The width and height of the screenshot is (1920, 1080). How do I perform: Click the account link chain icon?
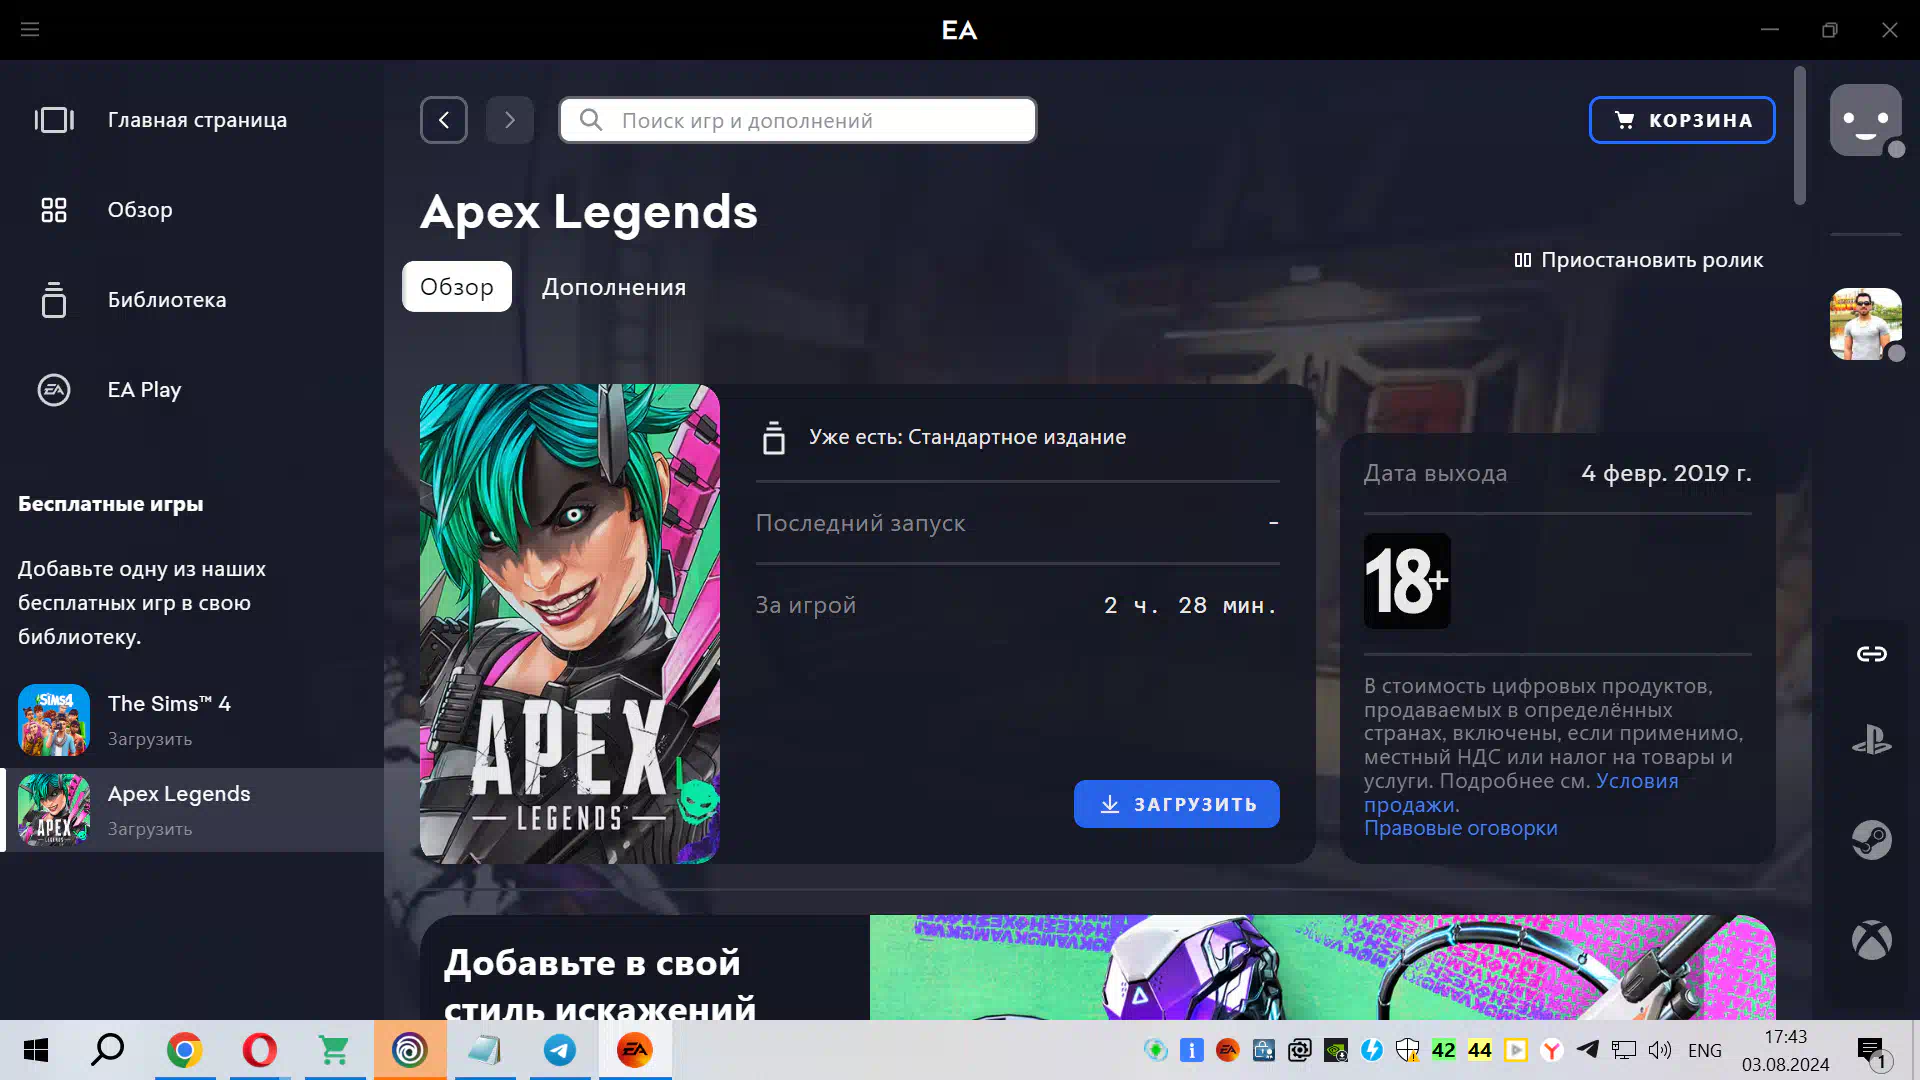1871,654
